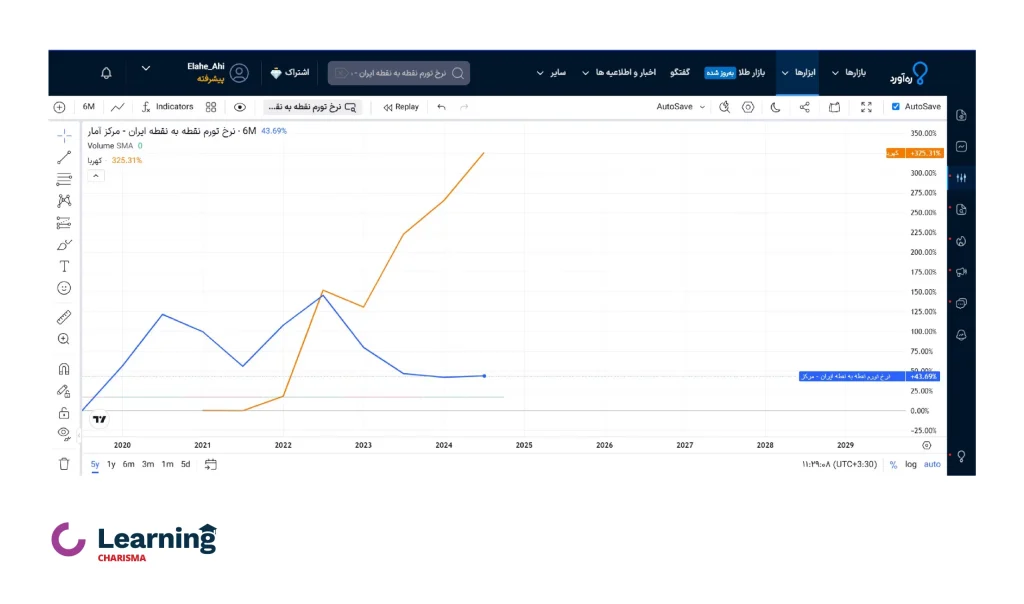Toggle the dark theme moon icon
The image size is (1024, 604).
(775, 107)
